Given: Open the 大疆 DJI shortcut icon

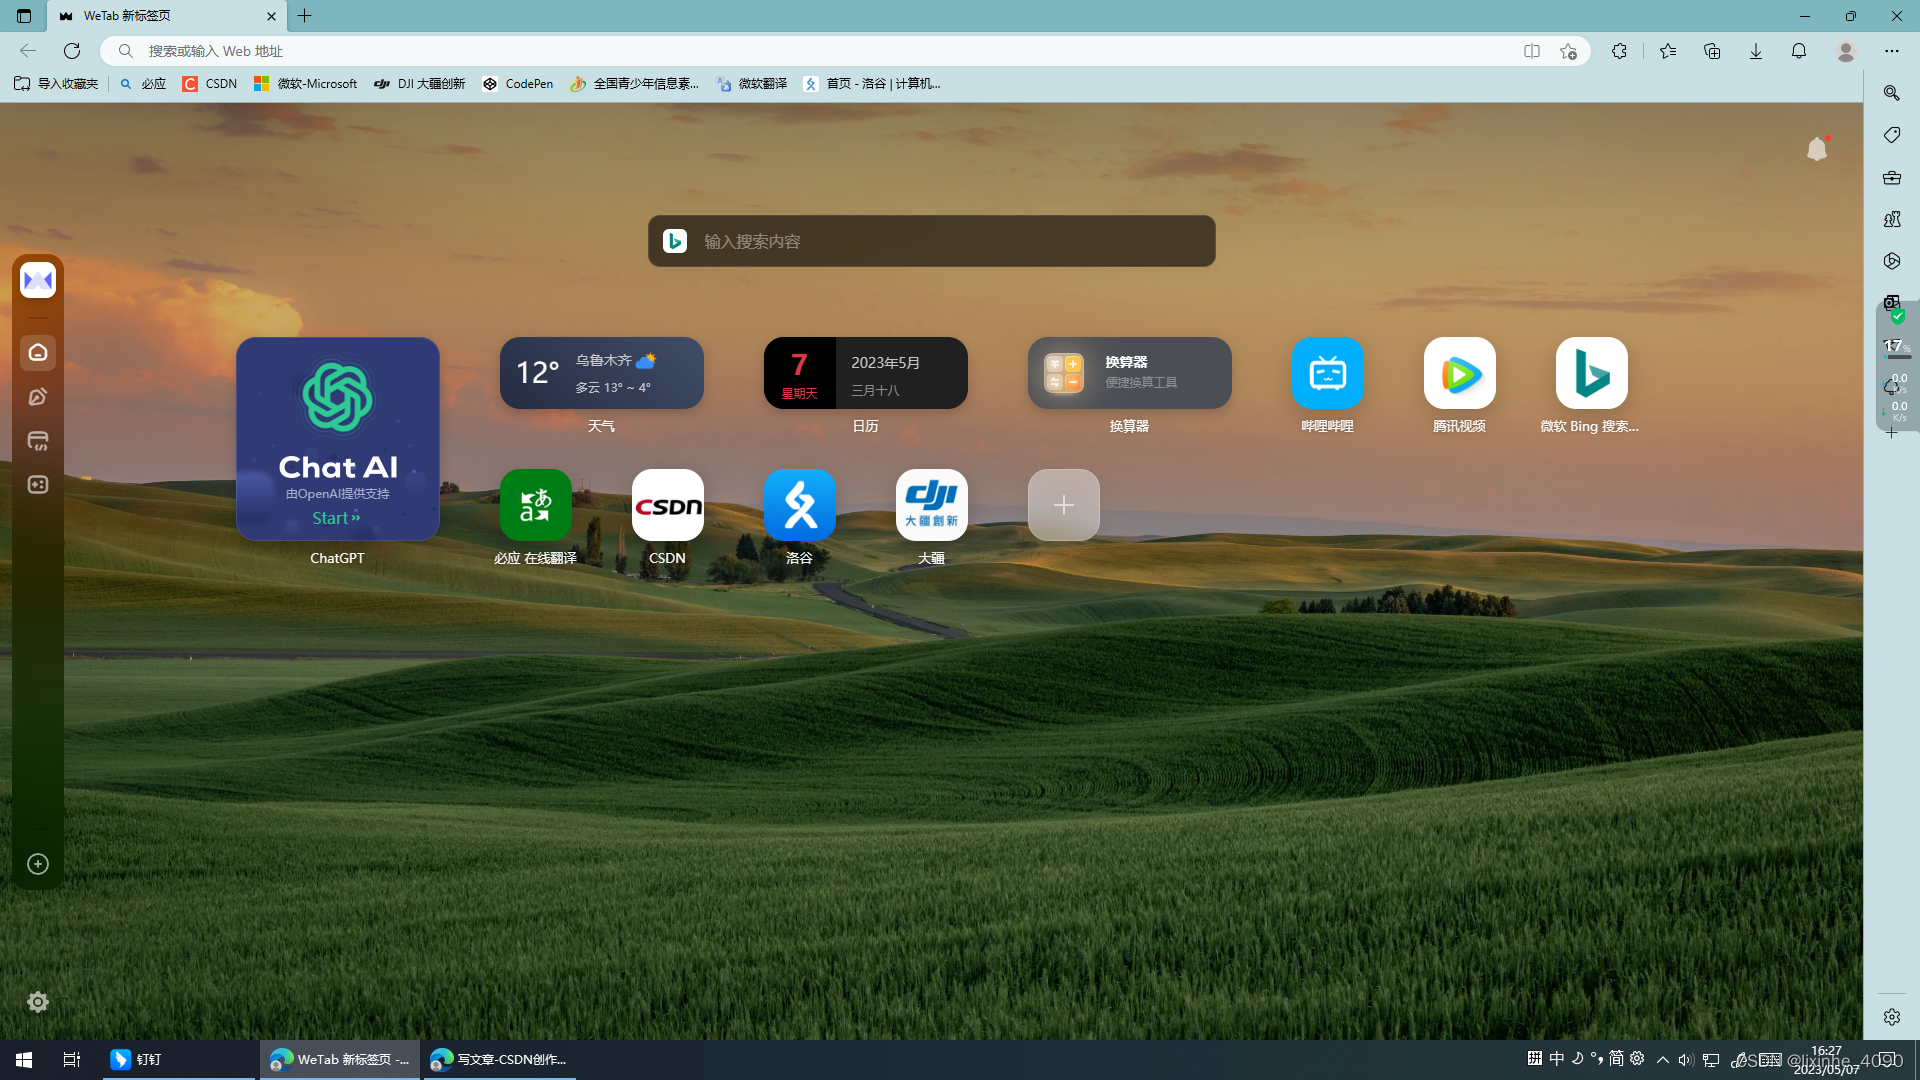Looking at the screenshot, I should [x=932, y=505].
